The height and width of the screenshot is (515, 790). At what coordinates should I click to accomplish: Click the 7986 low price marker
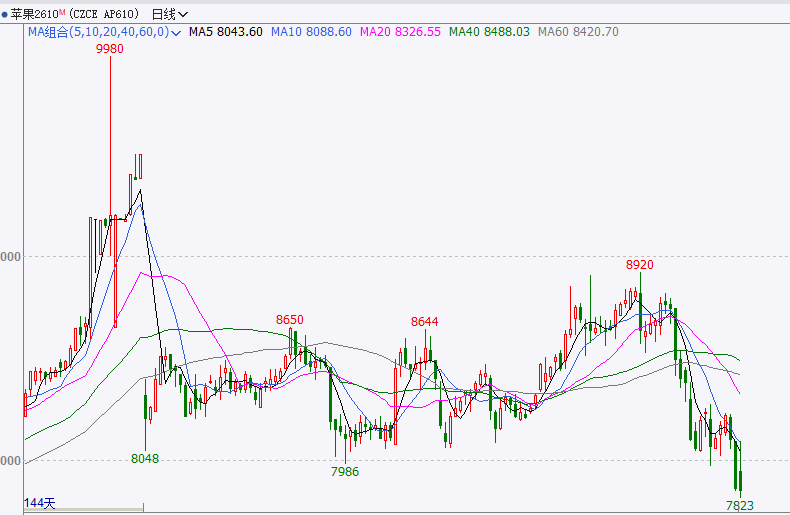click(344, 471)
